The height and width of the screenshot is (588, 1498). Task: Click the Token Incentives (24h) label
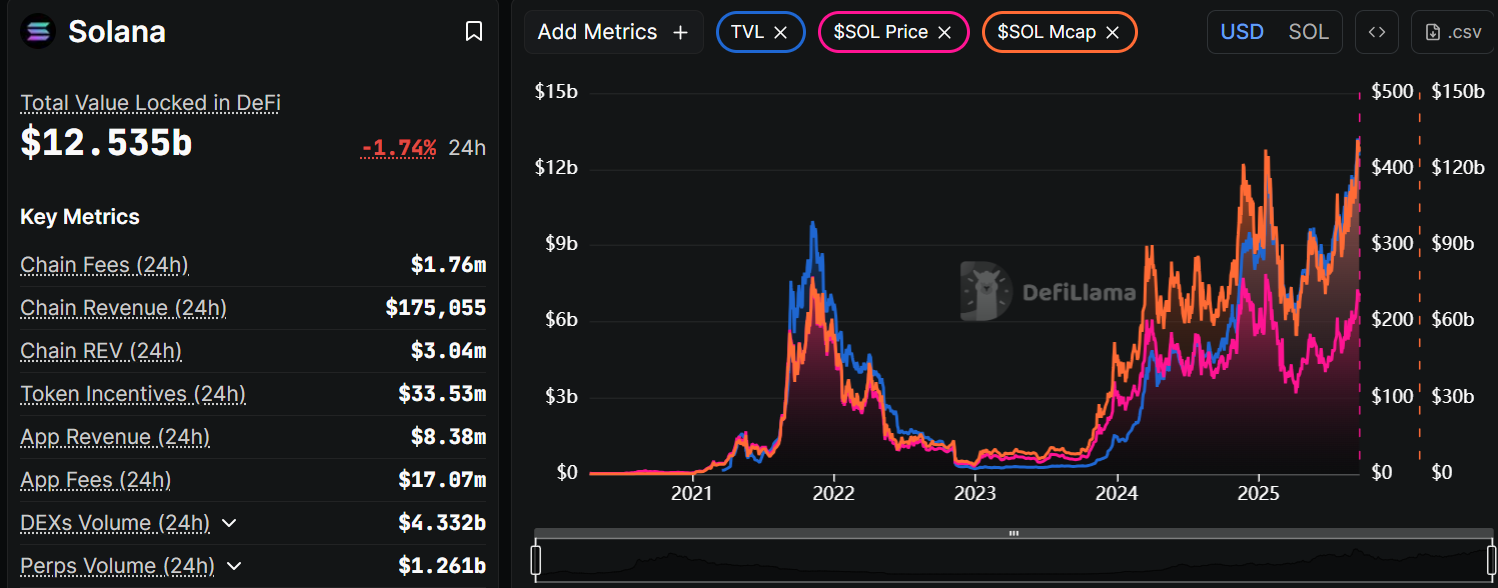(x=133, y=394)
